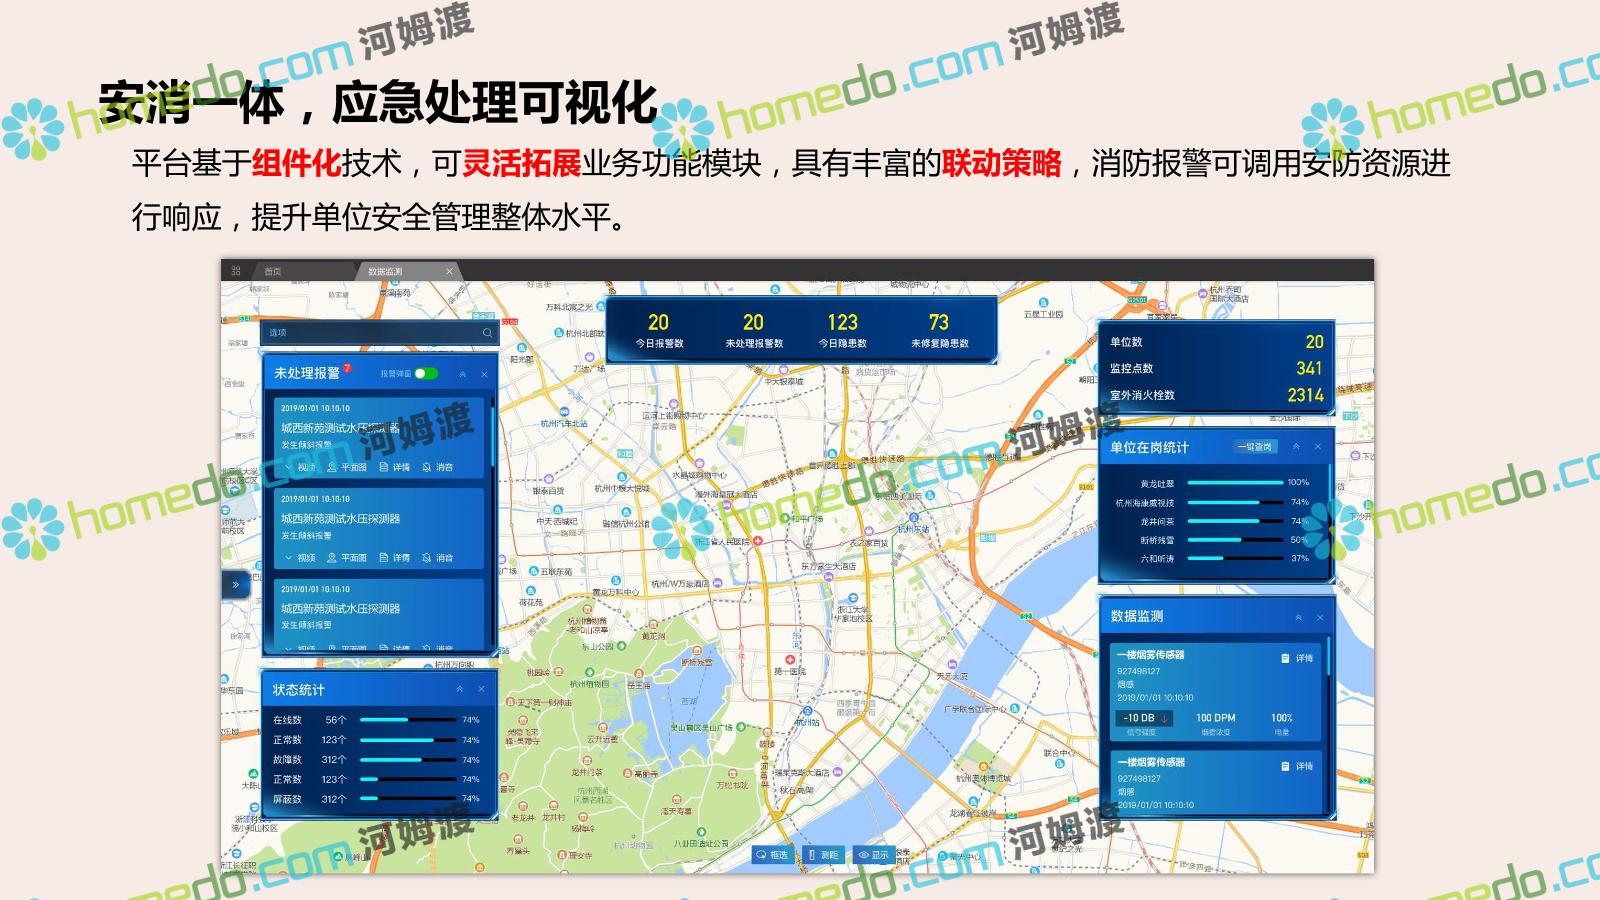The width and height of the screenshot is (1600, 900).
Task: Open the 显示 visibility options
Action: coord(873,855)
